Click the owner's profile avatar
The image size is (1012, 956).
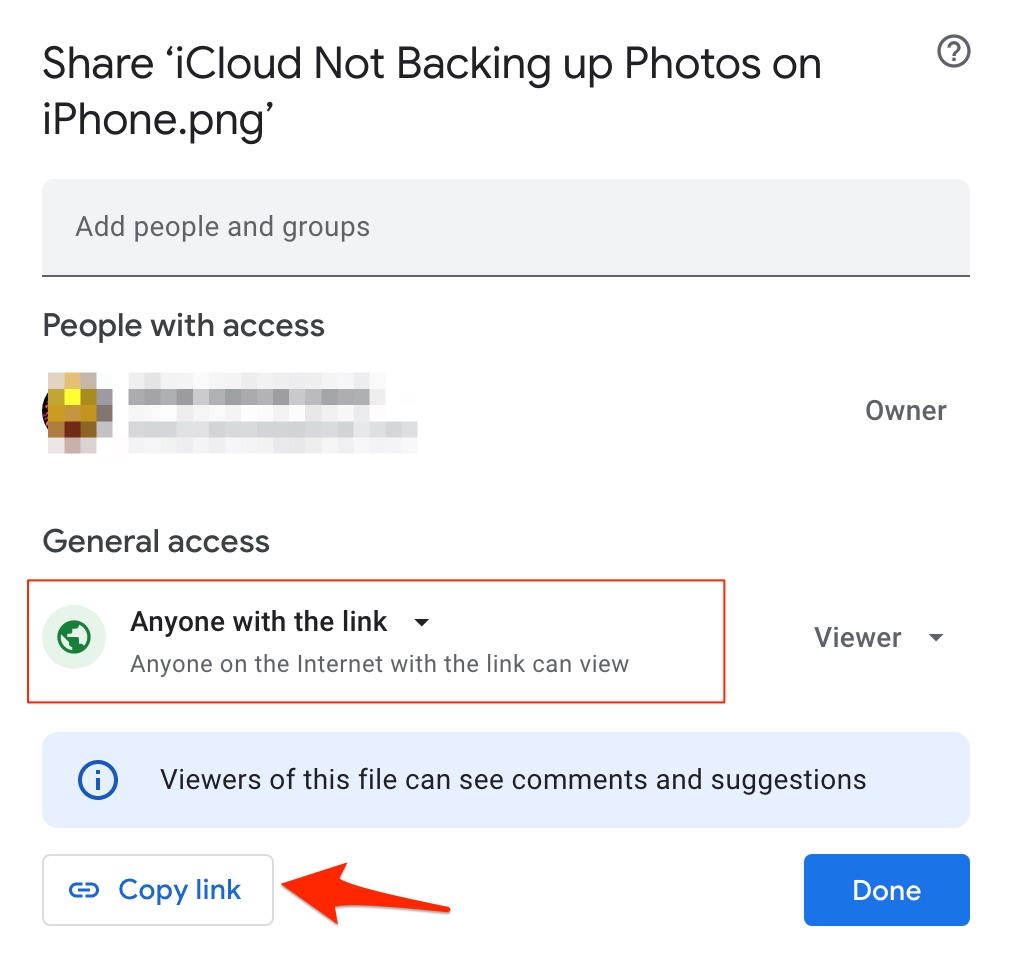click(76, 410)
